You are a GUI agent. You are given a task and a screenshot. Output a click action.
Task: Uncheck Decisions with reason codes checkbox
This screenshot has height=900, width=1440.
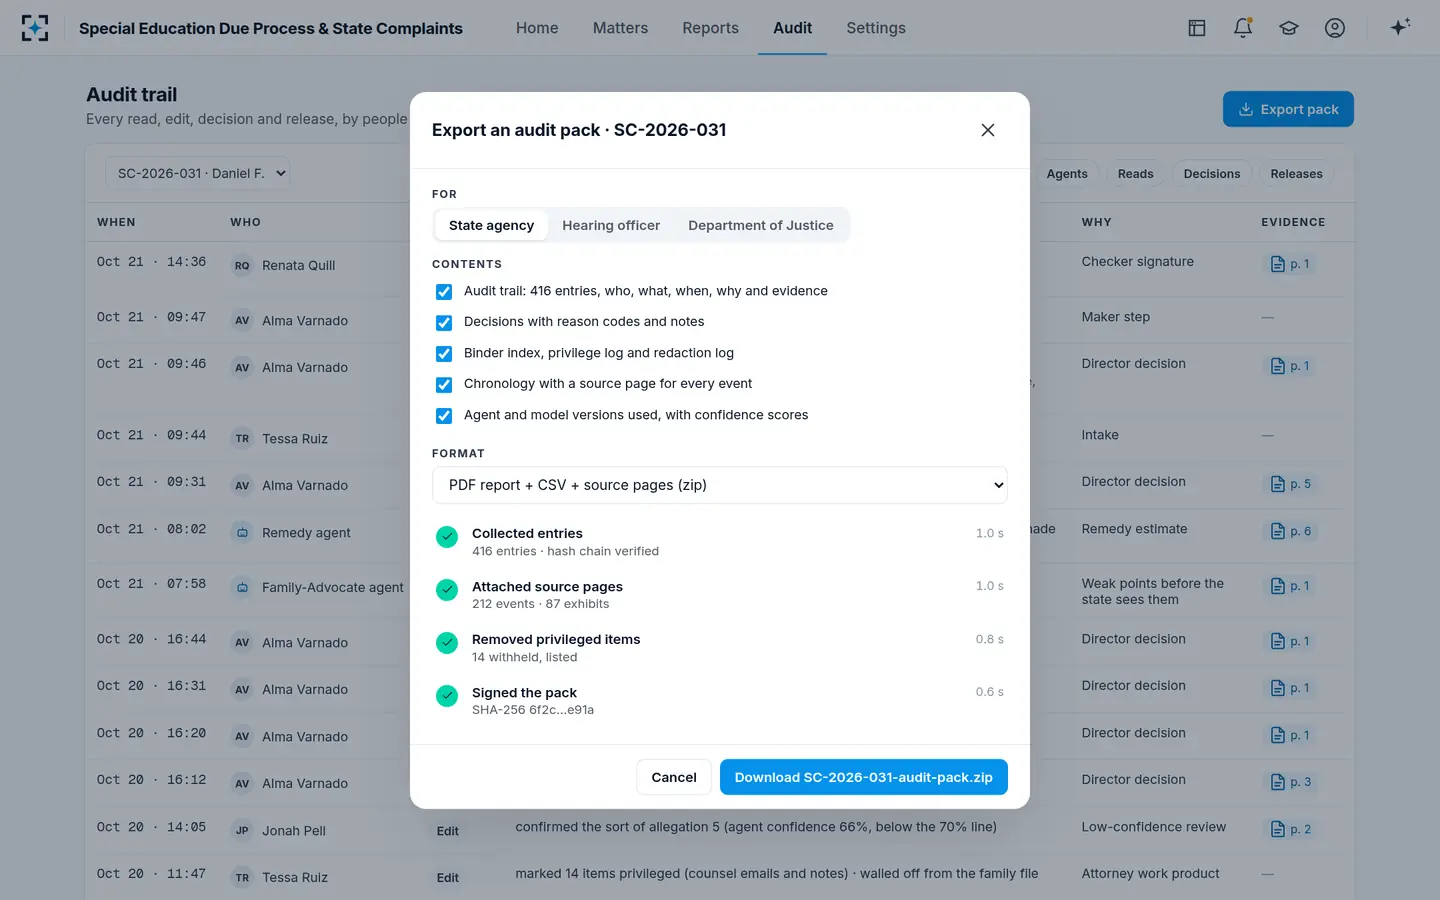444,323
